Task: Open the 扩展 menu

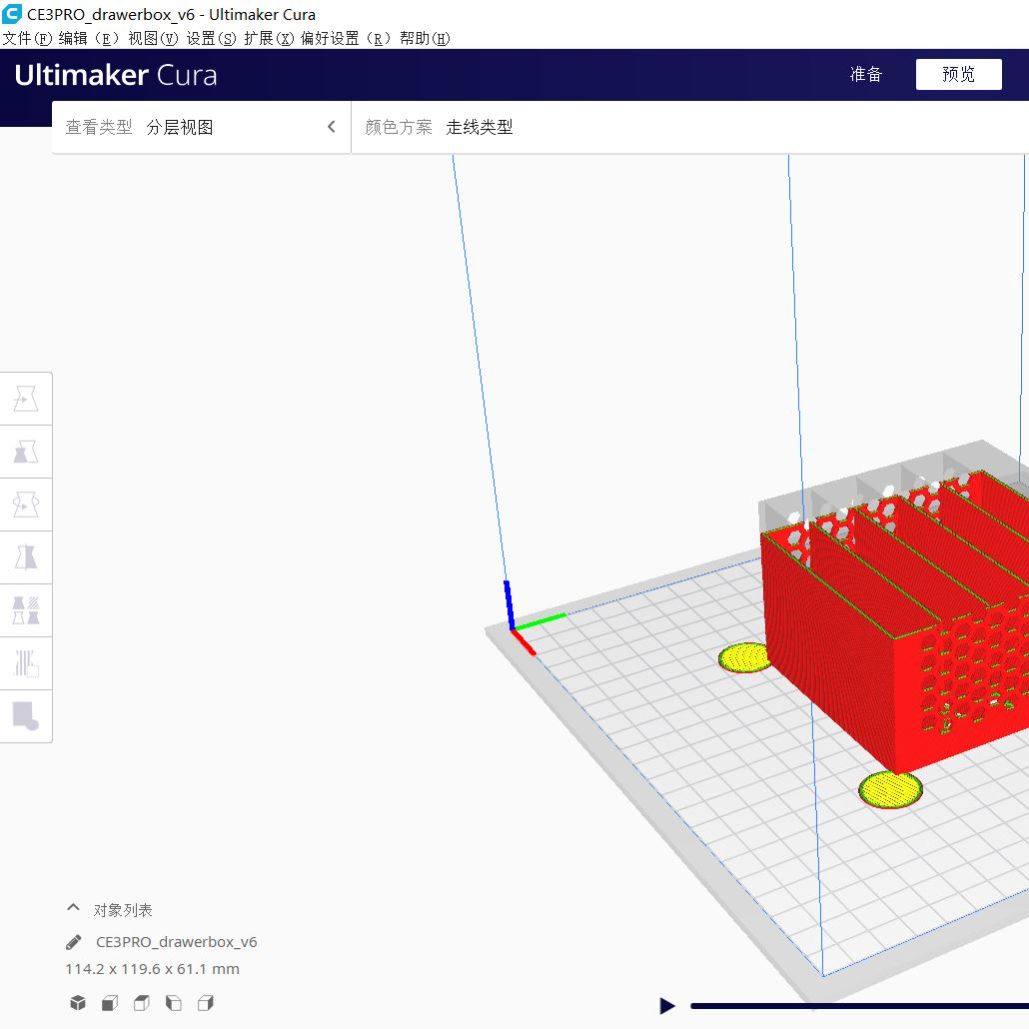Action: pos(269,38)
